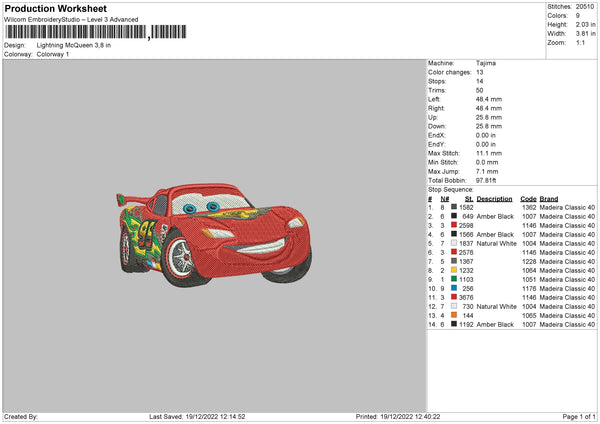This screenshot has width=600, height=424.
Task: Click the Stop Sequence heading
Action: pyautogui.click(x=451, y=188)
